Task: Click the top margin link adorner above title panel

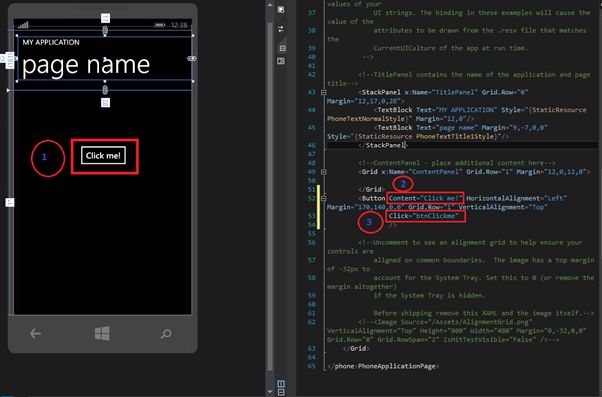Action: [105, 30]
